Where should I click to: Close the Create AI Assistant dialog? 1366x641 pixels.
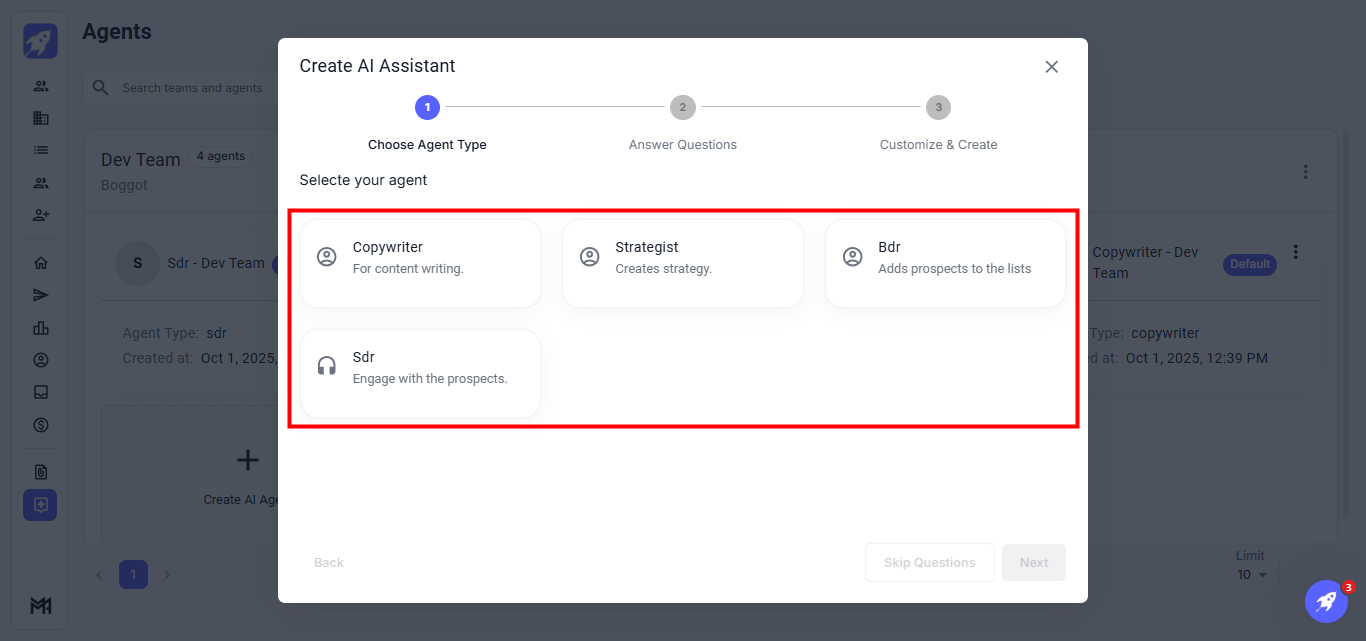coord(1051,67)
